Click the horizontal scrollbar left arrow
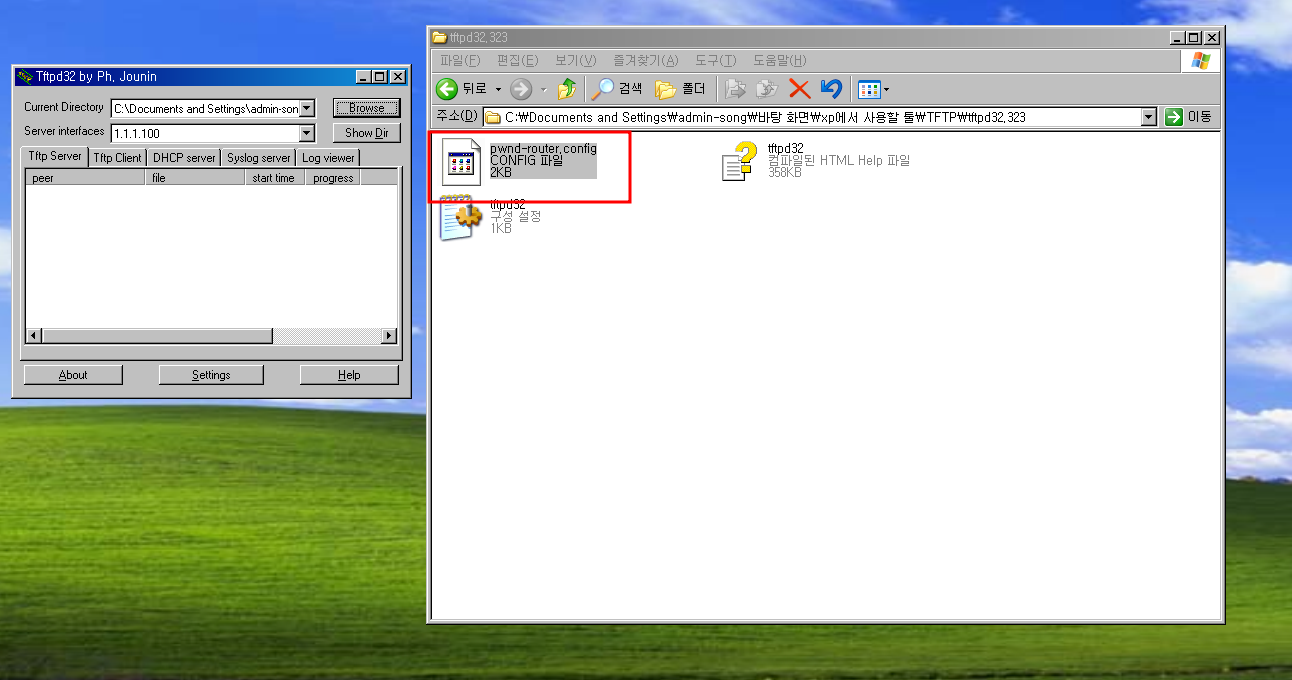The height and width of the screenshot is (680, 1292). click(x=34, y=336)
